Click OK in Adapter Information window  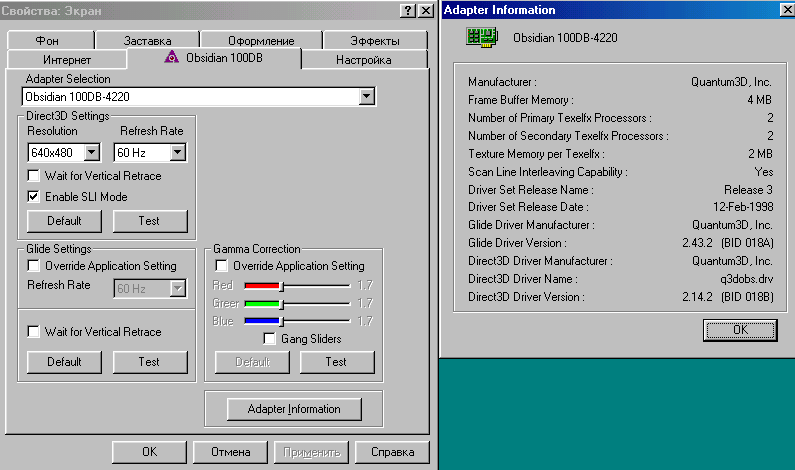tap(740, 330)
